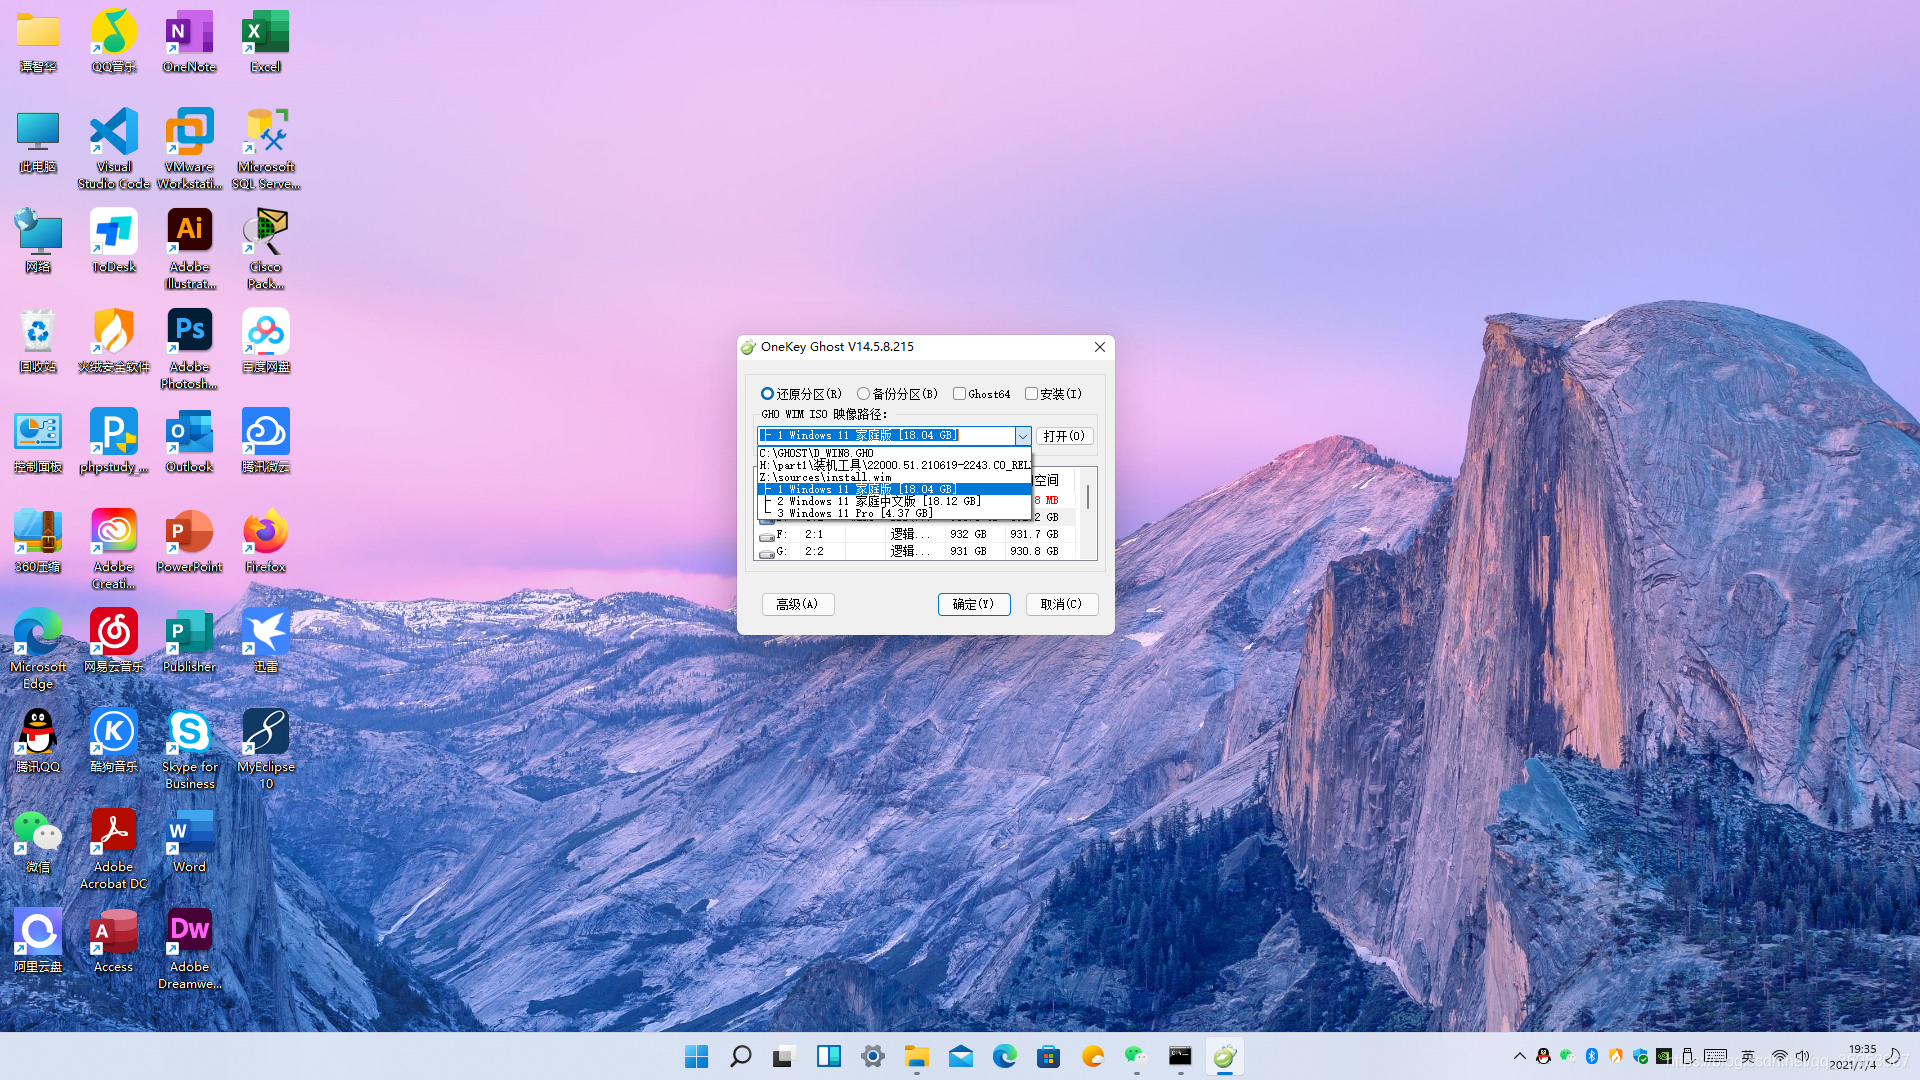Open VMware Workstation desktop icon

click(189, 133)
